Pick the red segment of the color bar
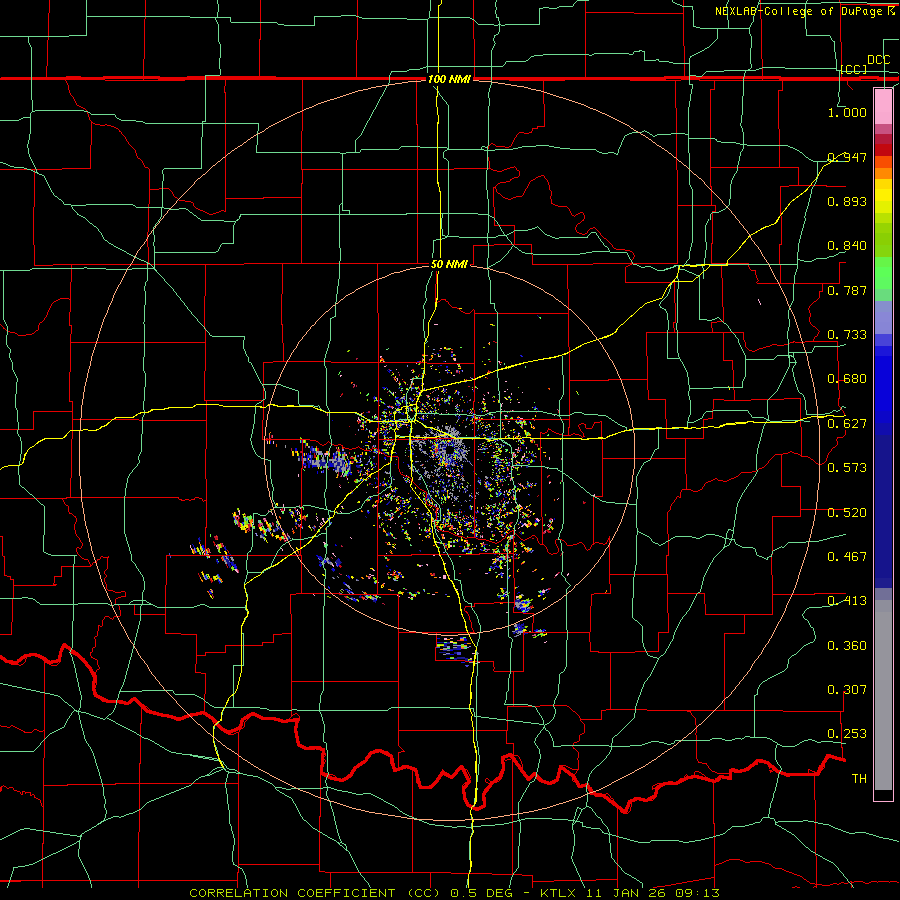 click(883, 150)
